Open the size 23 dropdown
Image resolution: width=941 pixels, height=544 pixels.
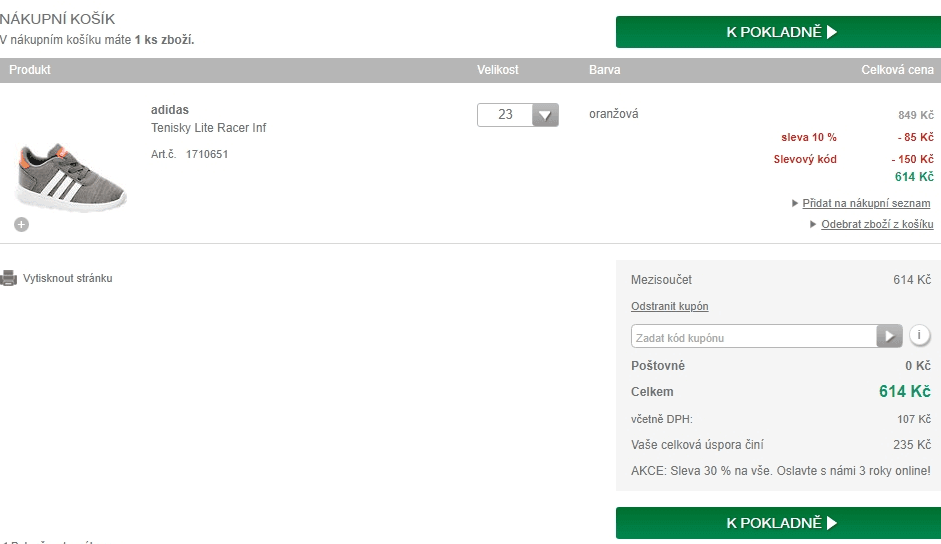pyautogui.click(x=518, y=115)
